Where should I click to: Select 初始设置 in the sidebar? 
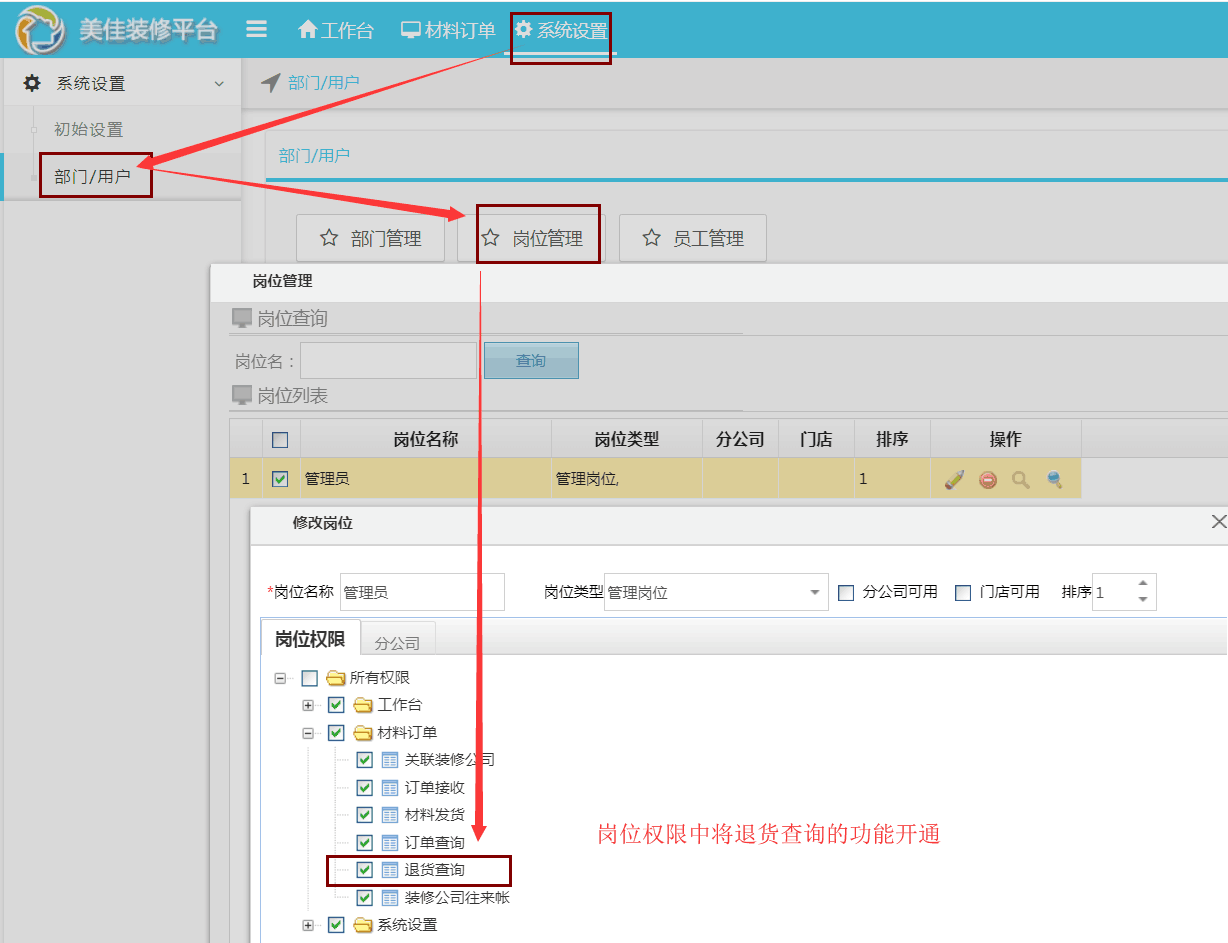(x=88, y=129)
